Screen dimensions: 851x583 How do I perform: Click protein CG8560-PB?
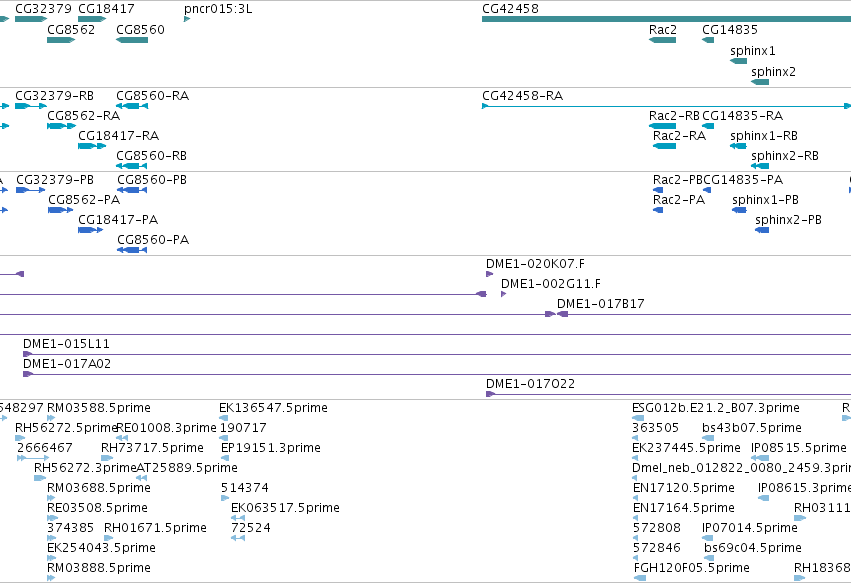pos(132,190)
